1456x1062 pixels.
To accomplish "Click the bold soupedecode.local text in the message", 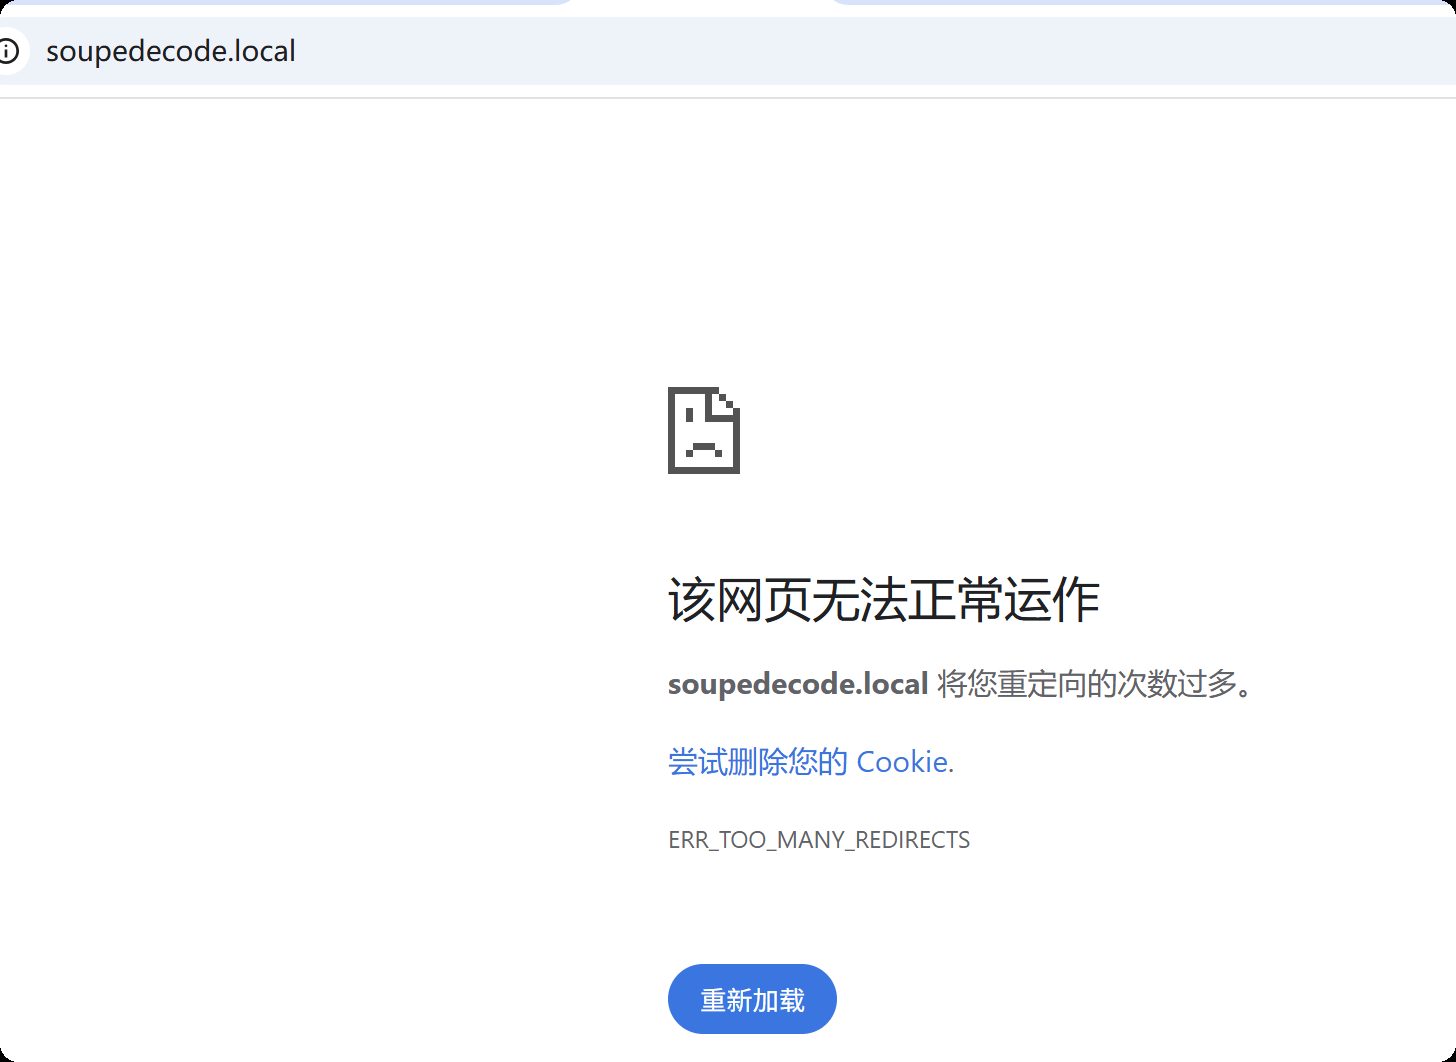I will coord(797,684).
